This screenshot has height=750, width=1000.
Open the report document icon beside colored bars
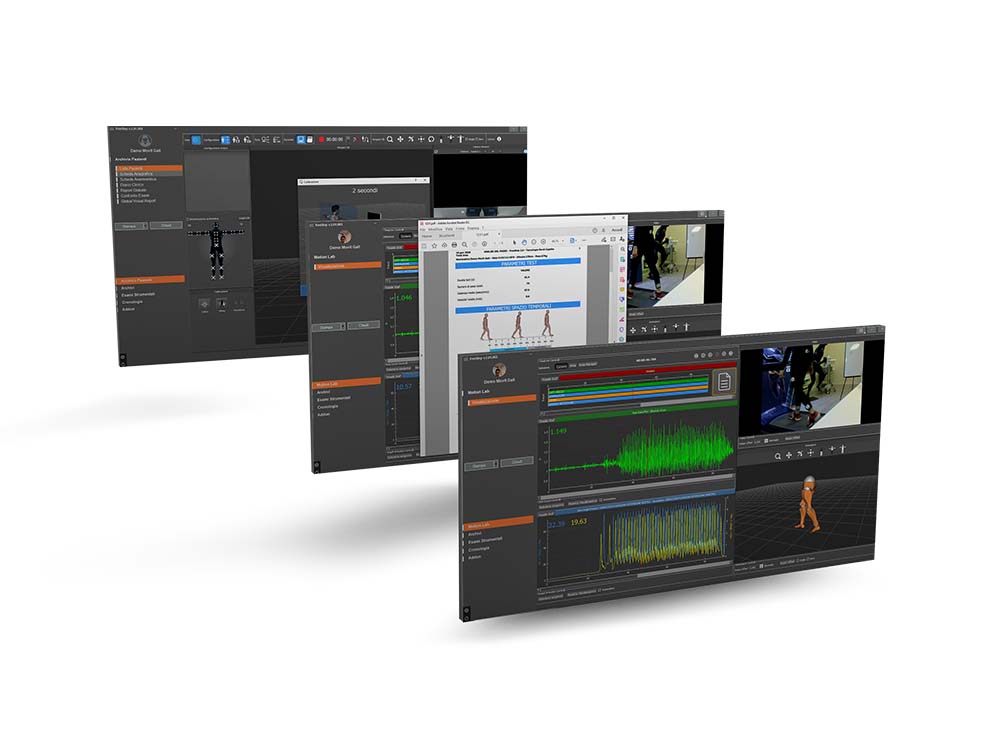click(x=722, y=381)
